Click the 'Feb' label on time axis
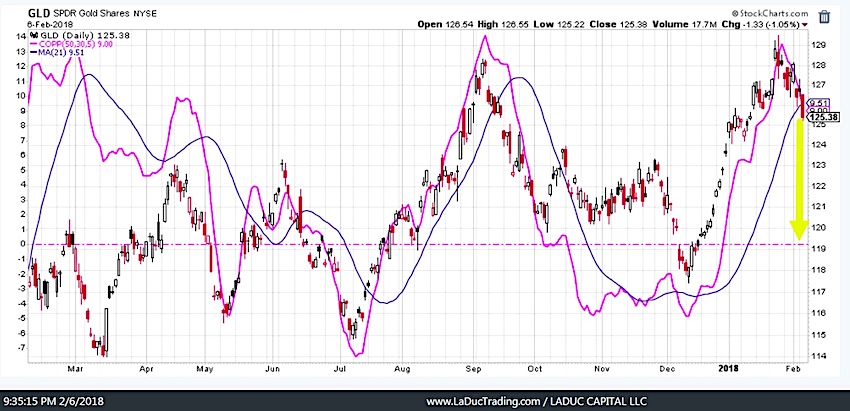The height and width of the screenshot is (411, 850). pos(794,369)
